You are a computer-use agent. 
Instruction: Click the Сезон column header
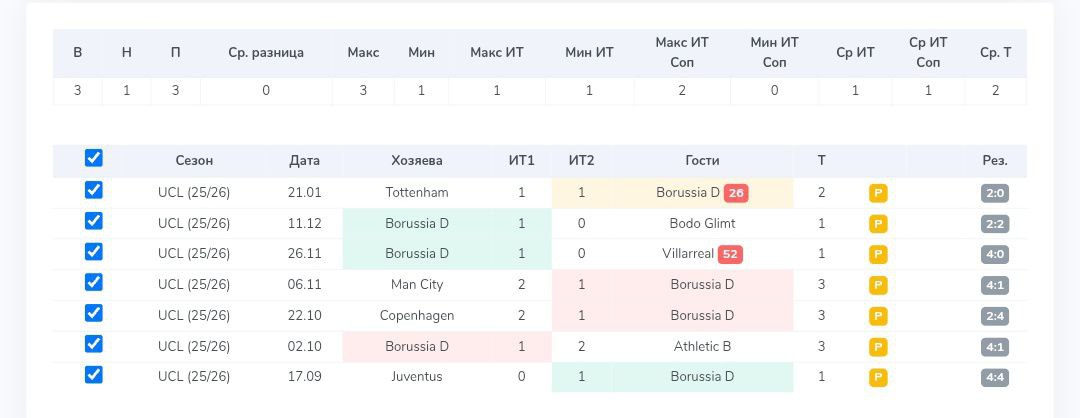[x=194, y=161]
